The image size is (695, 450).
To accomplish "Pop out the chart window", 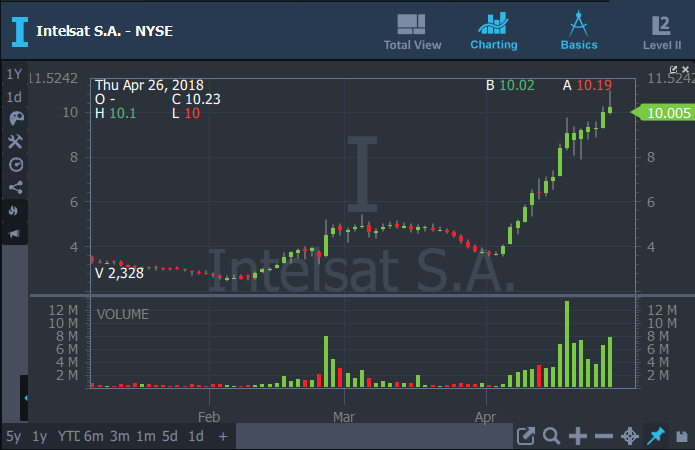I will pos(673,70).
